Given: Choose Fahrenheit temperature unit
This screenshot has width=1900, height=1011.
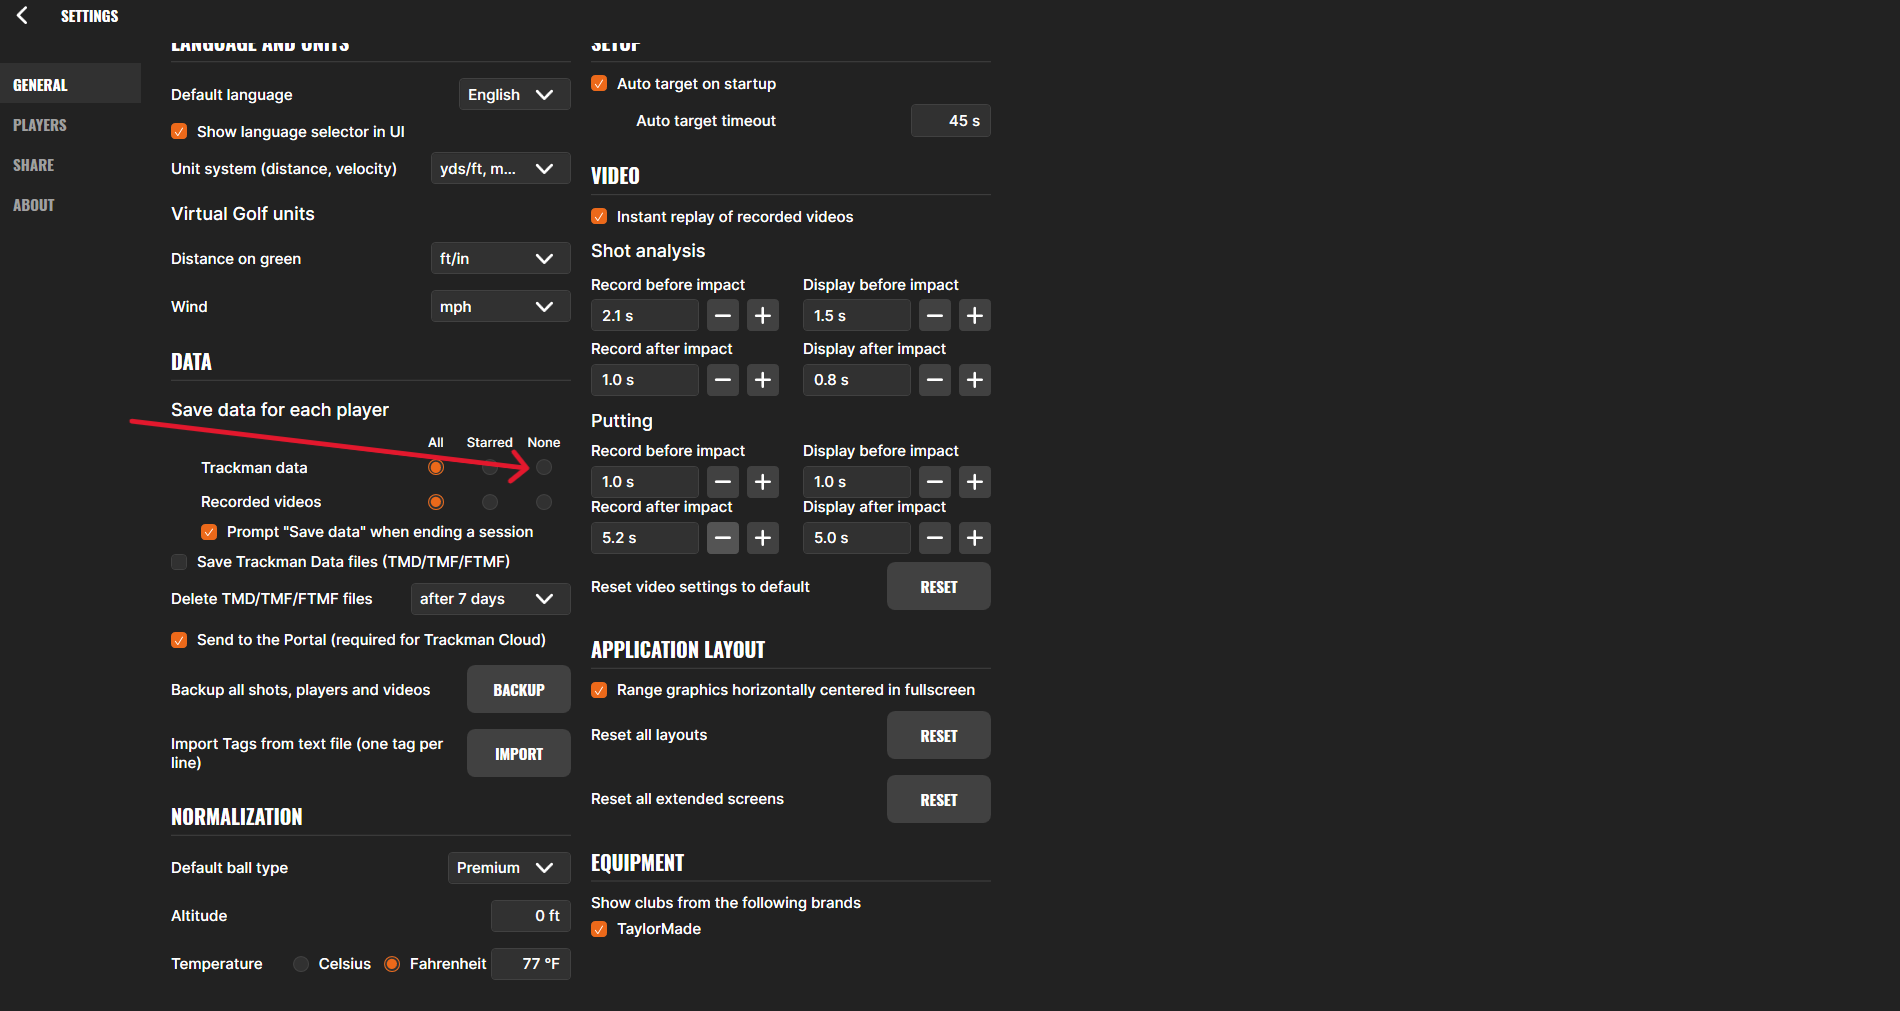Looking at the screenshot, I should [392, 964].
